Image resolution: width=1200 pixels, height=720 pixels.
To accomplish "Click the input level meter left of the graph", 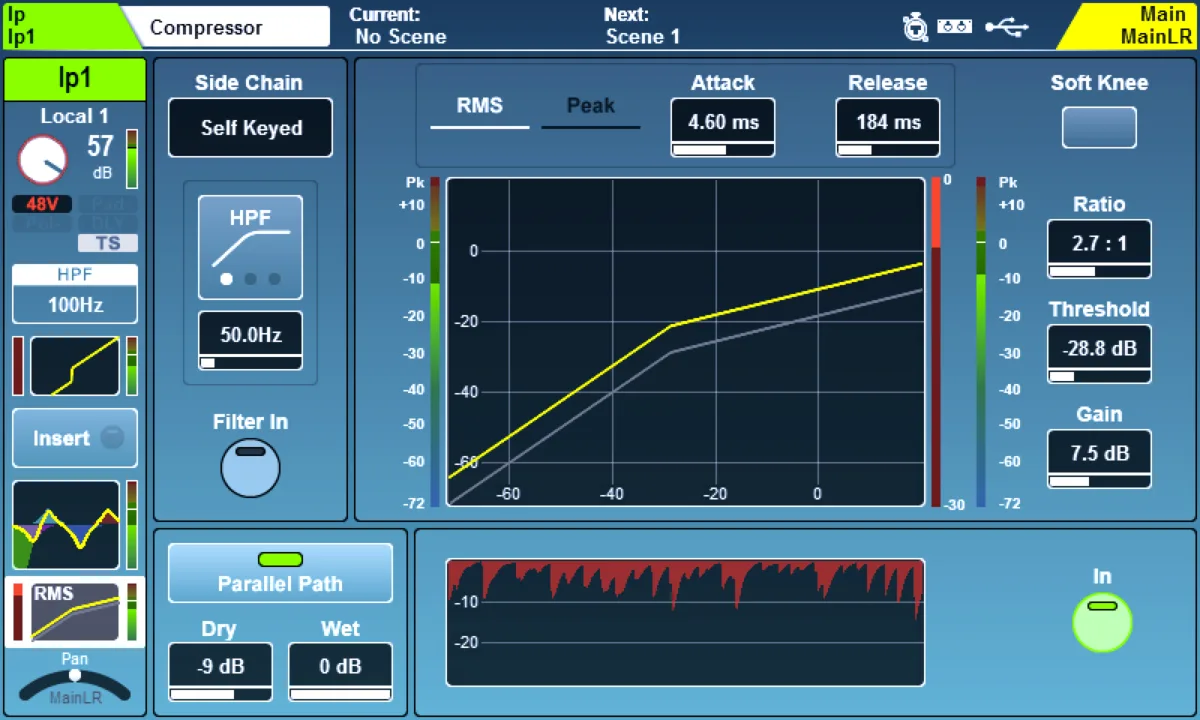I will 435,342.
